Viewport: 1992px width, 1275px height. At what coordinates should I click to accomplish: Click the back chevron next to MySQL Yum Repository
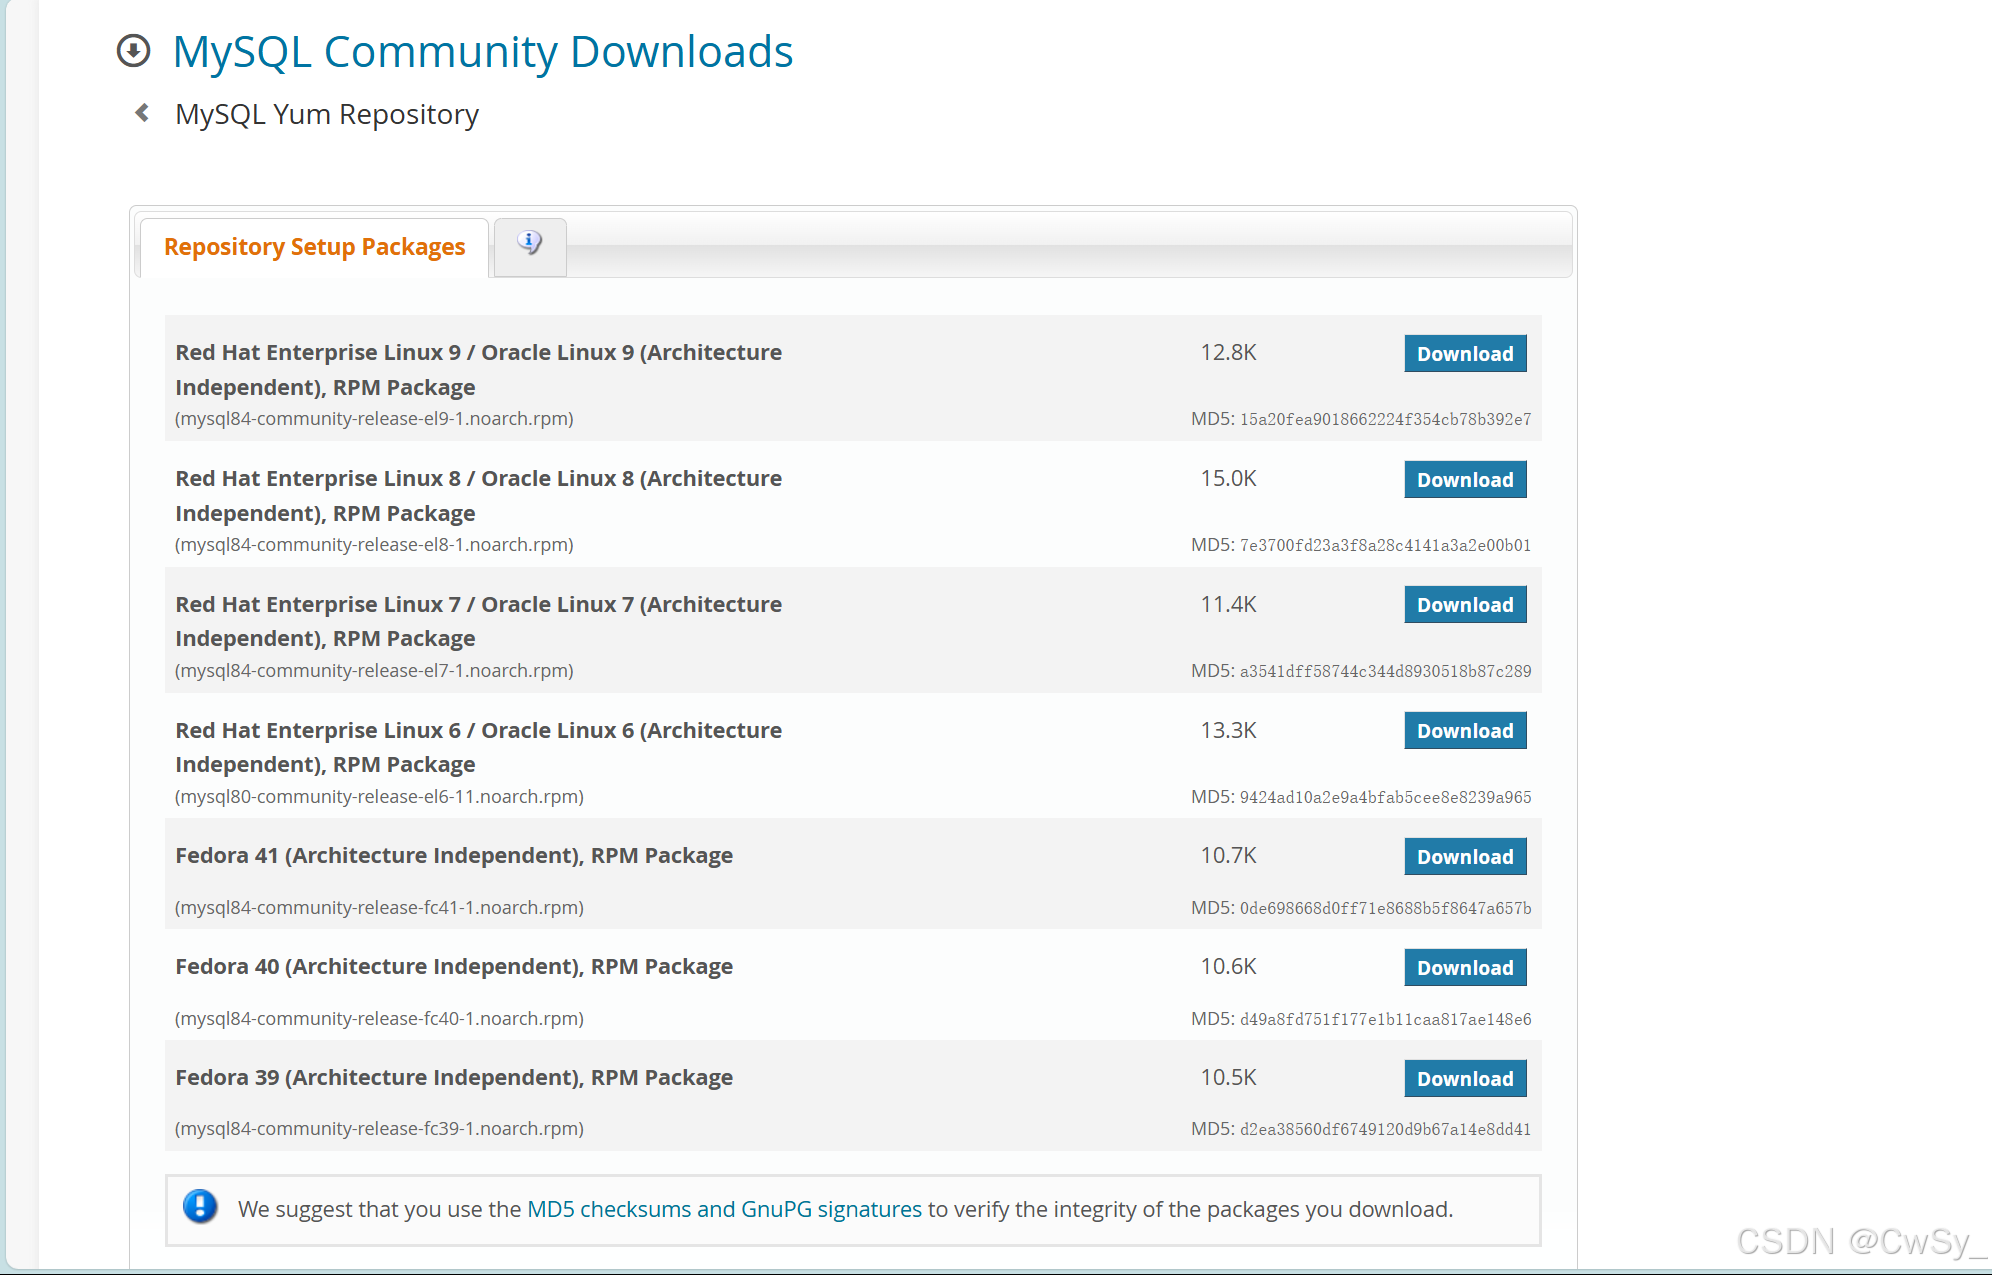(x=142, y=113)
